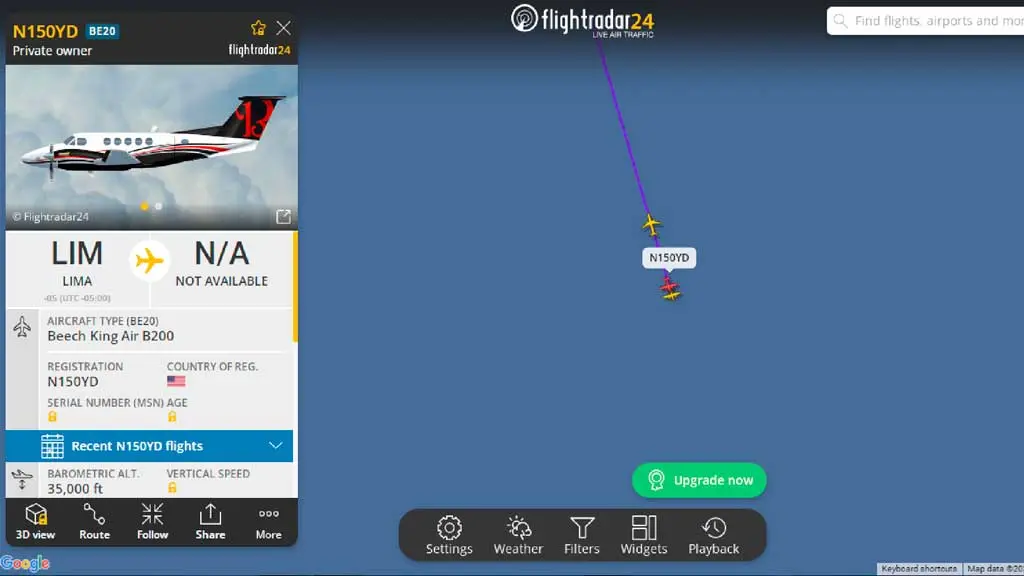Open the aircraft photo in a new window
1024x576 pixels.
point(283,217)
